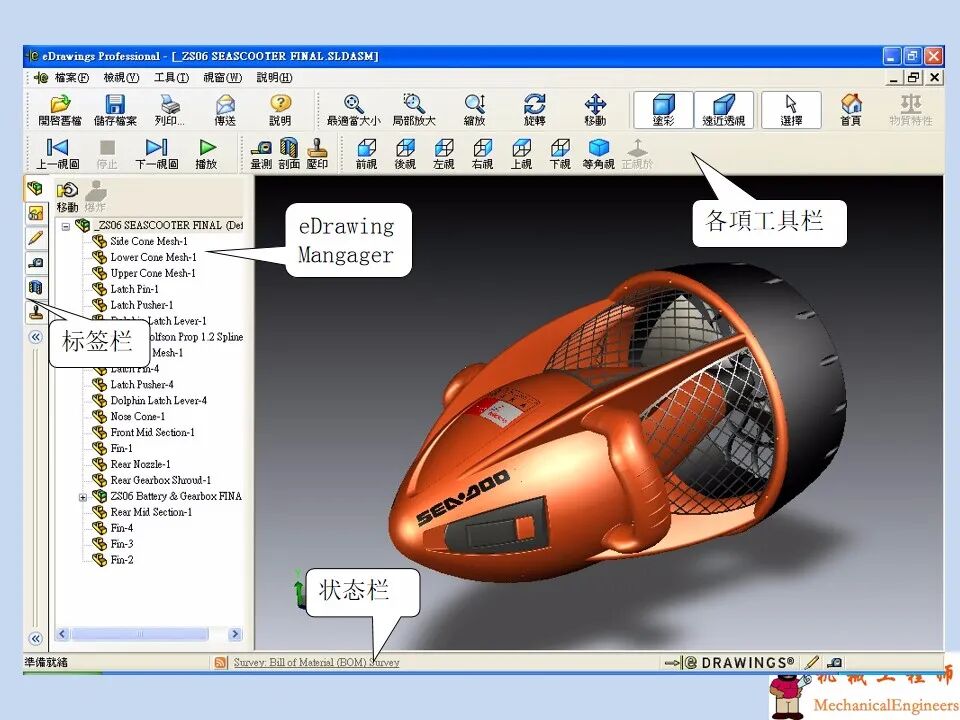Select the Latch Pin-1 component in the tree
The width and height of the screenshot is (960, 720).
click(135, 288)
